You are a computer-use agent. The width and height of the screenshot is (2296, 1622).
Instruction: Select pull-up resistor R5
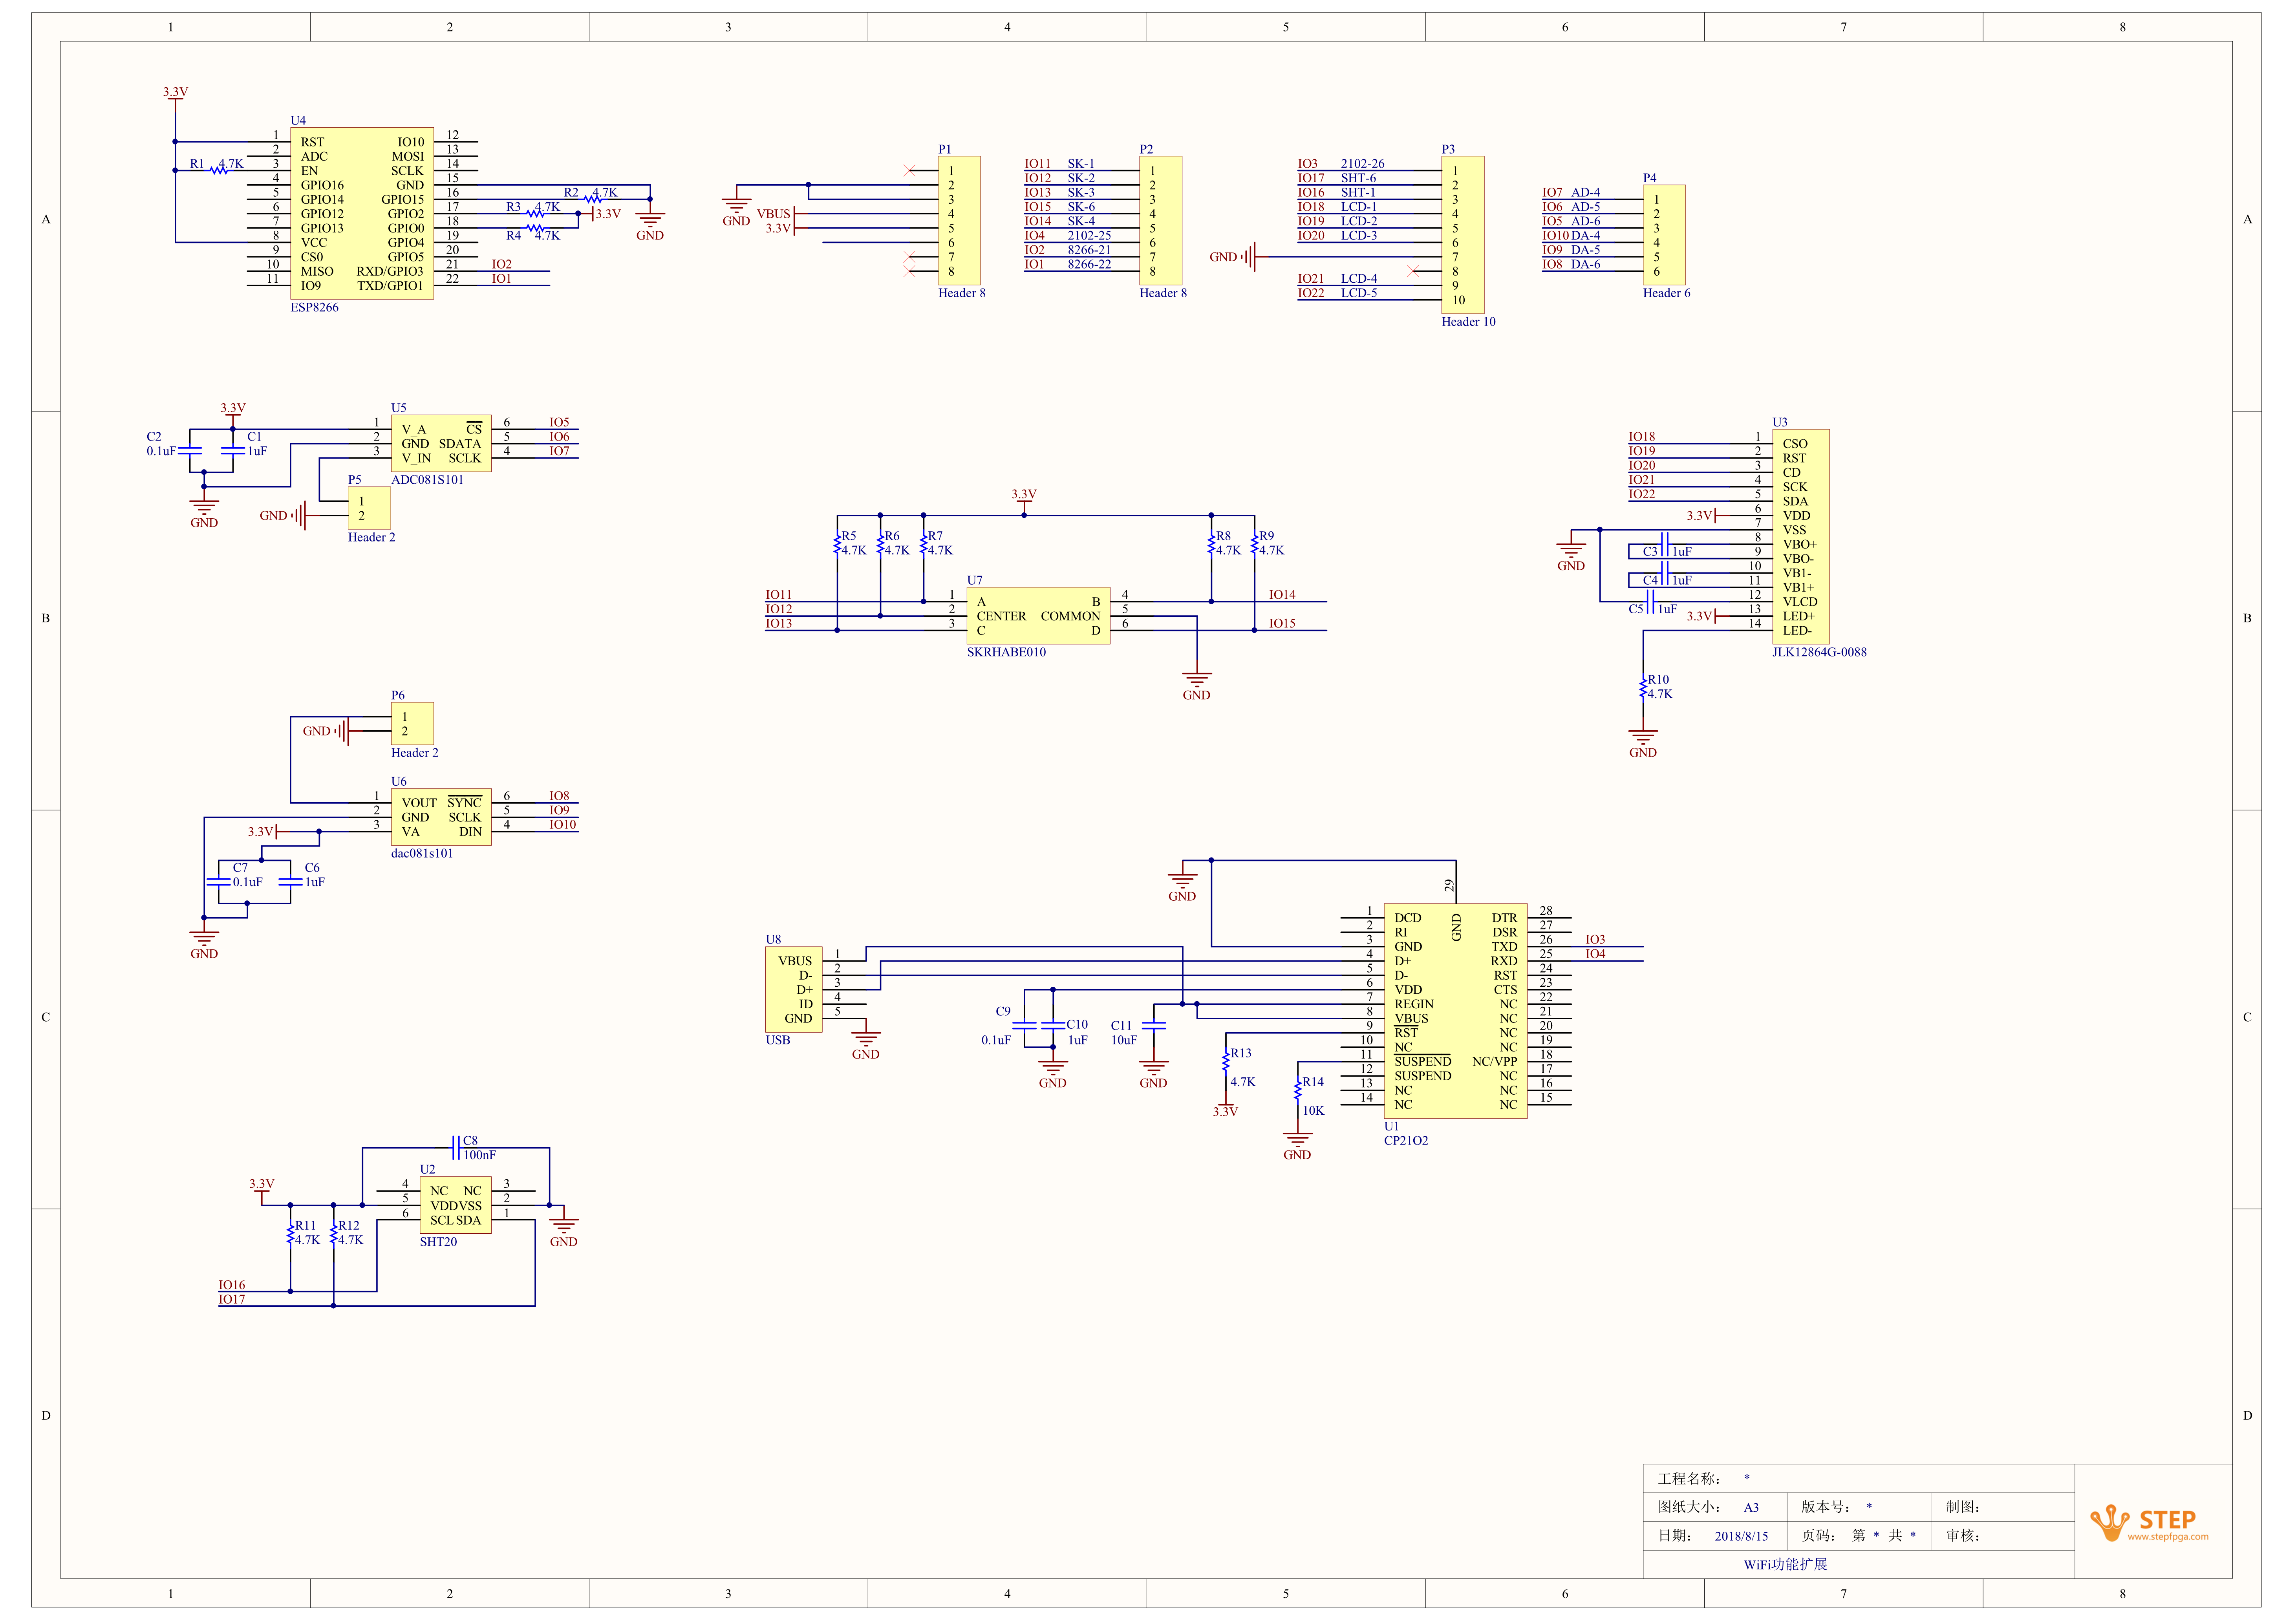point(837,544)
